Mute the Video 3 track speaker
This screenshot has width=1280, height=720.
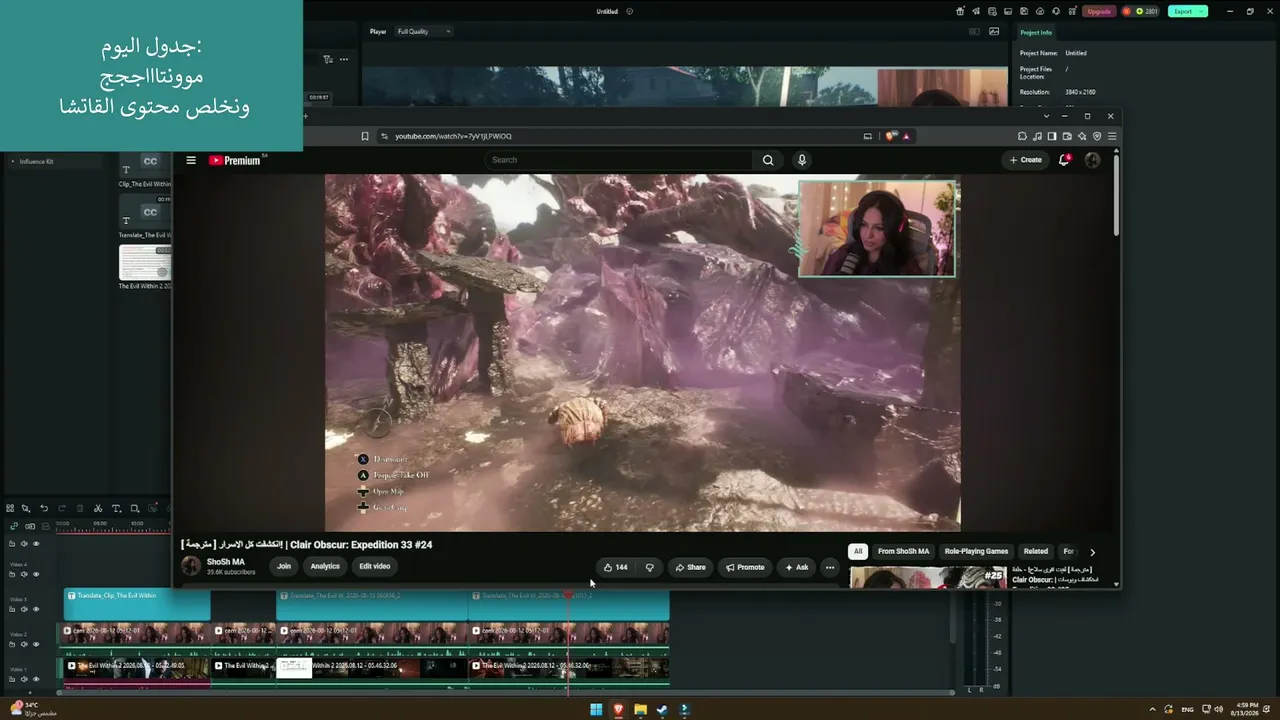click(24, 609)
